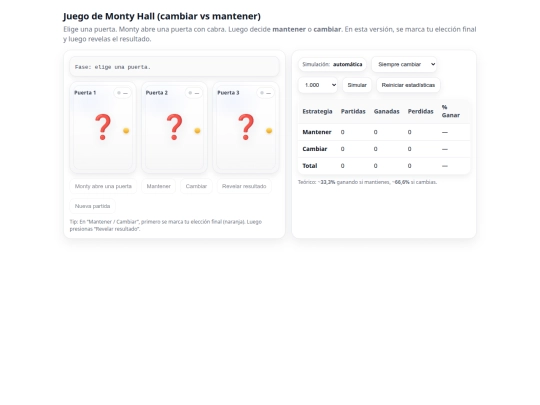Viewport: 540px width, 405px height.
Task: Start a Nueva partida
Action: click(92, 206)
